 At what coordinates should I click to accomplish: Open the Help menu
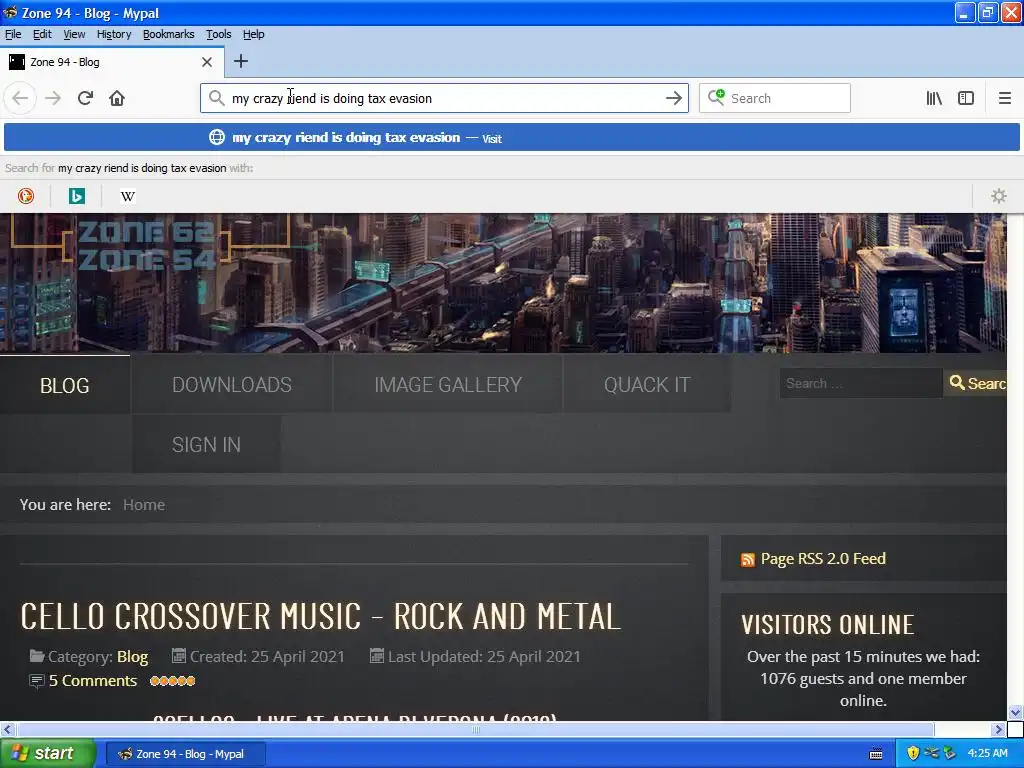(x=253, y=34)
